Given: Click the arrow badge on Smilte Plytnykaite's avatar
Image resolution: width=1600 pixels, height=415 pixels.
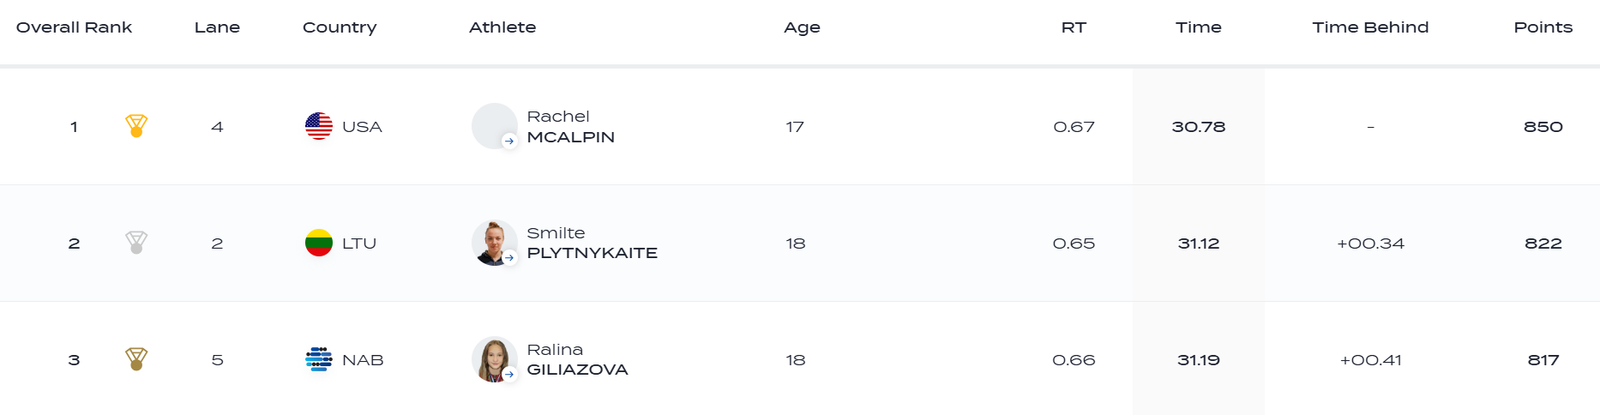Looking at the screenshot, I should coord(509,258).
